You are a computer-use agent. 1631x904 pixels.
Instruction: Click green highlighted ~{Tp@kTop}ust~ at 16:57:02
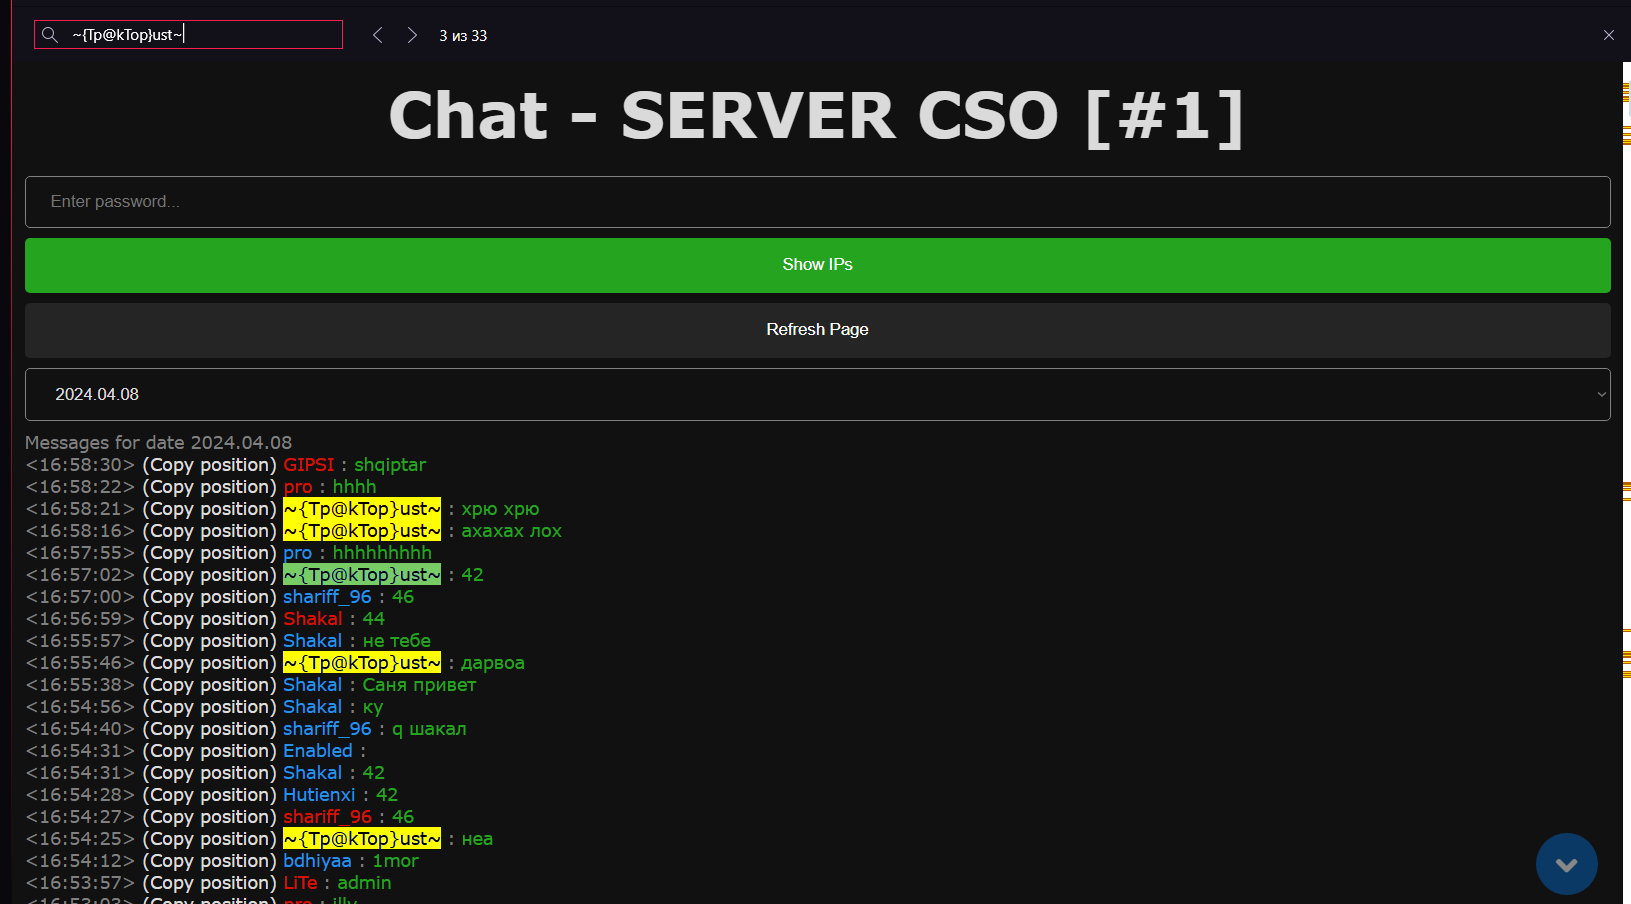click(361, 575)
